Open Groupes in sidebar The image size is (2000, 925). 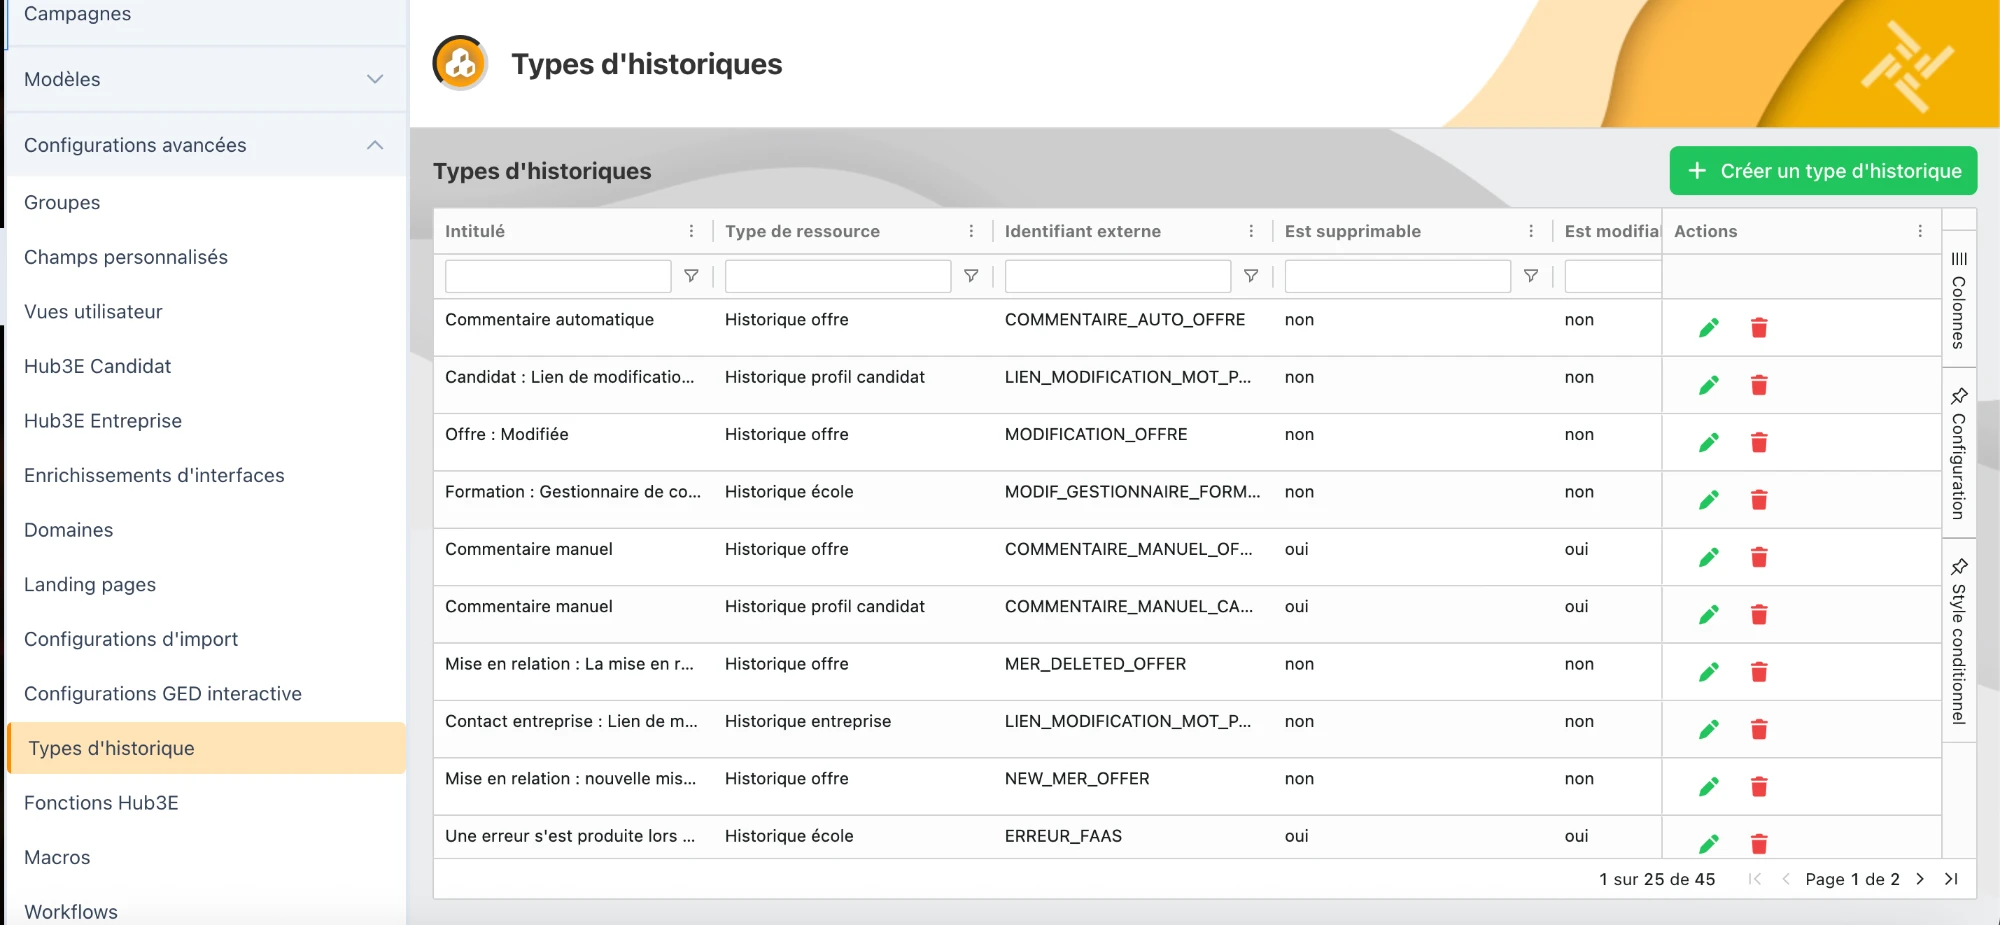[62, 202]
